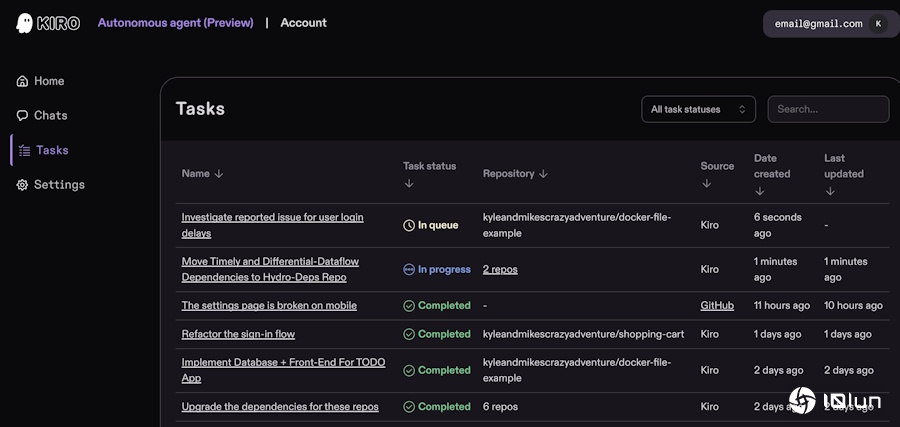Click the Tasks checklist icon in sidebar
The image size is (900, 427).
point(24,150)
